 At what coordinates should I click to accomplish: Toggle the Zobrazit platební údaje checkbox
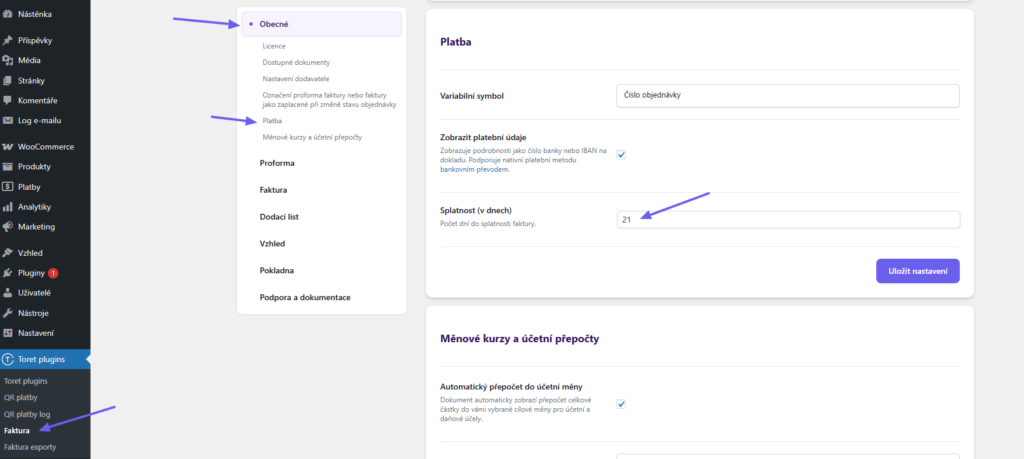[621, 154]
